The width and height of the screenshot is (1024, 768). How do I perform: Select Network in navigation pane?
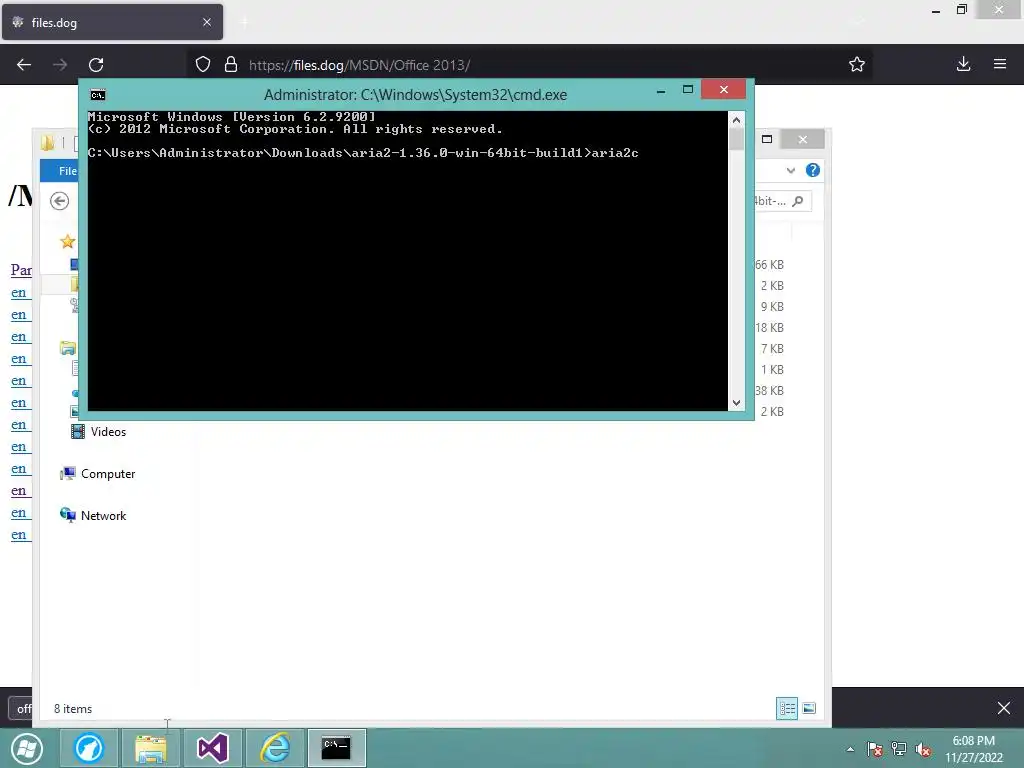click(x=93, y=516)
